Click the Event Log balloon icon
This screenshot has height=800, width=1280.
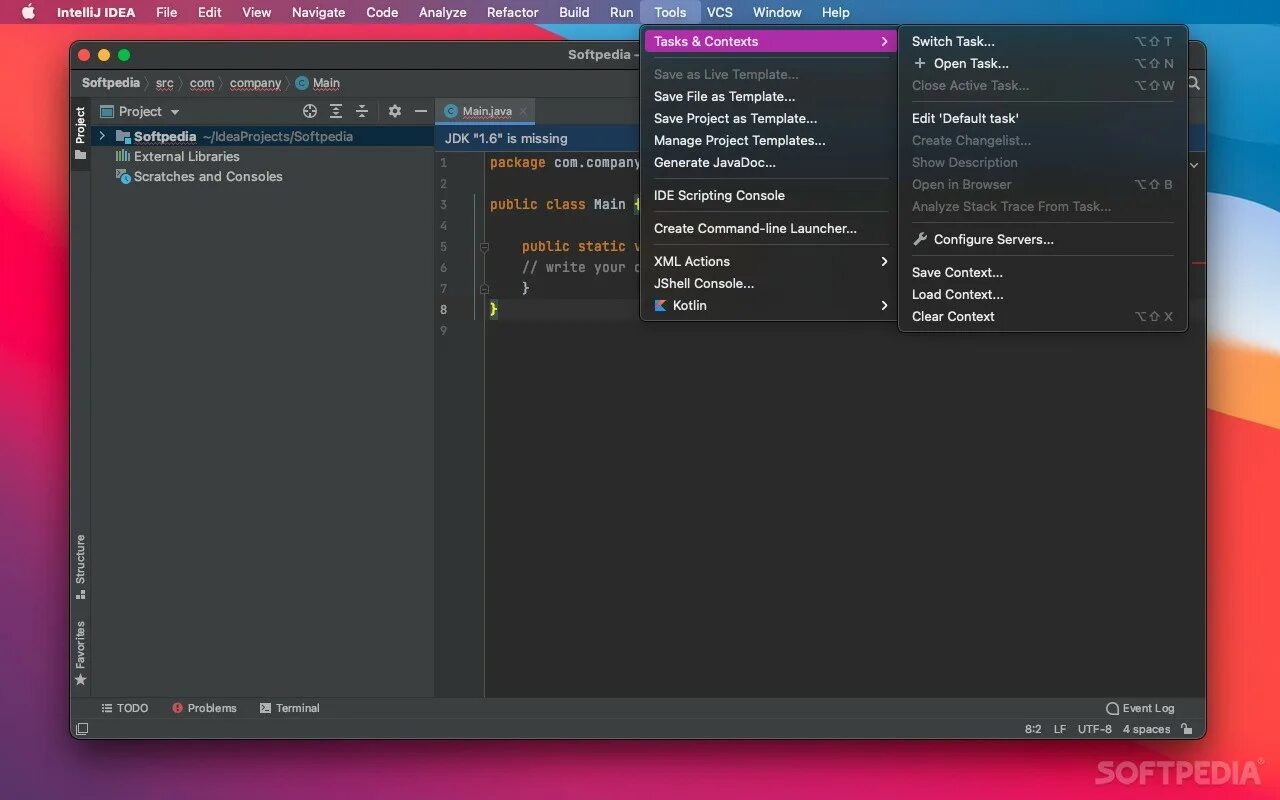pyautogui.click(x=1112, y=708)
